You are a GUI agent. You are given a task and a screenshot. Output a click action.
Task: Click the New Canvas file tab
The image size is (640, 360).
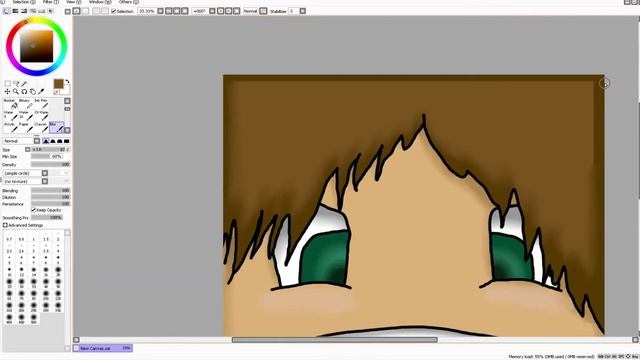[x=102, y=348]
